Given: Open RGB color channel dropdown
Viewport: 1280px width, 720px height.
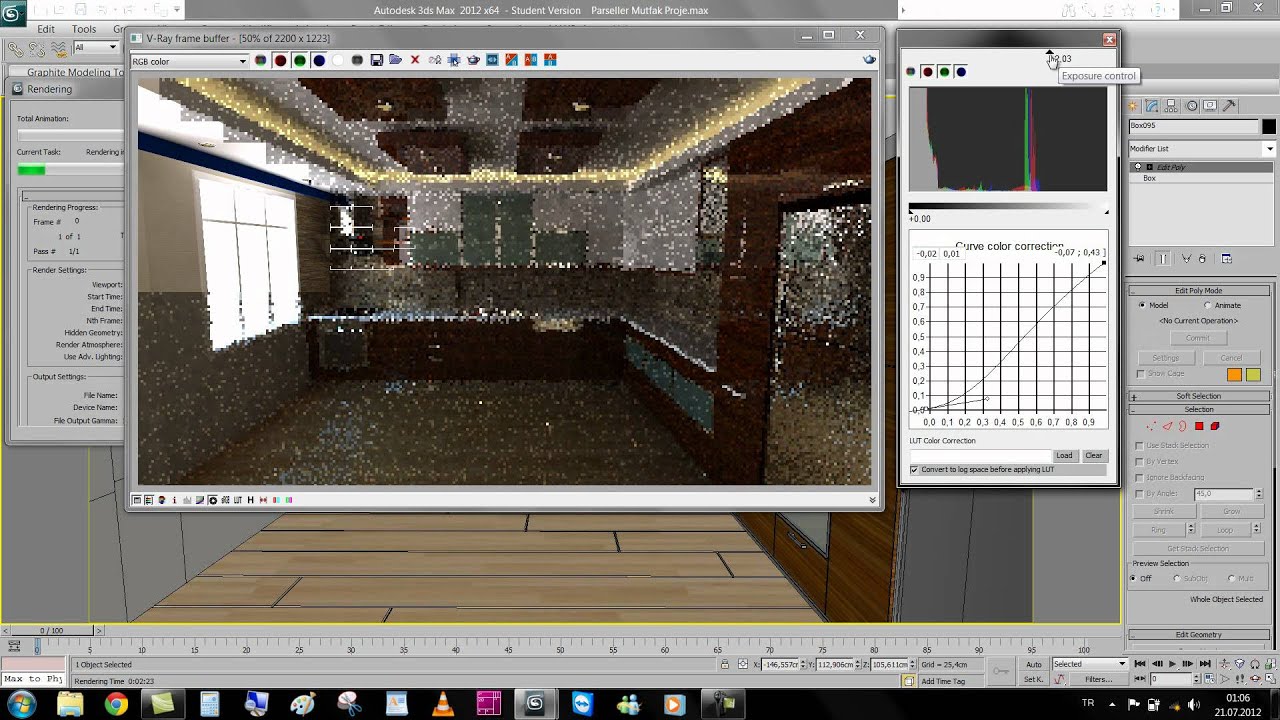Looking at the screenshot, I should pyautogui.click(x=189, y=61).
